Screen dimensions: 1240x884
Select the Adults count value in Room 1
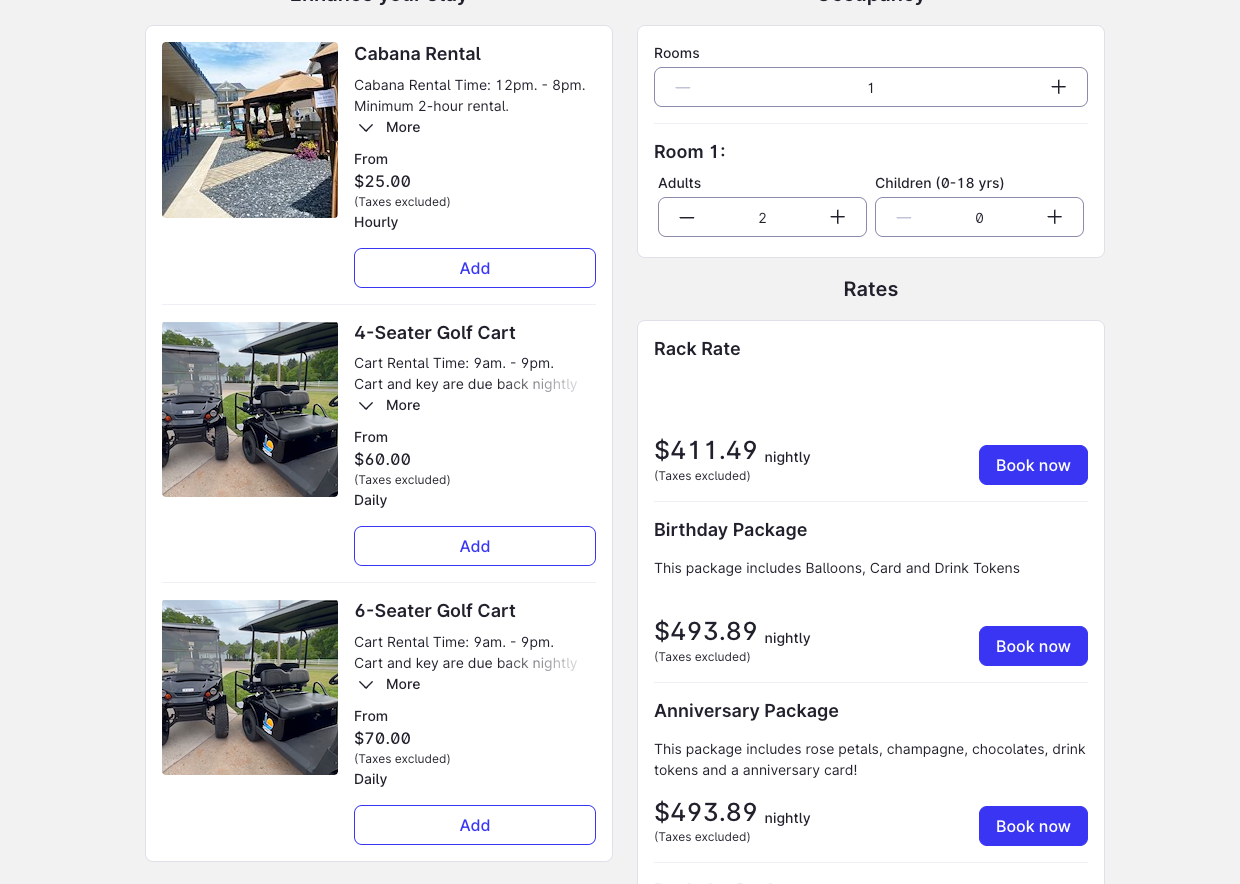tap(762, 217)
